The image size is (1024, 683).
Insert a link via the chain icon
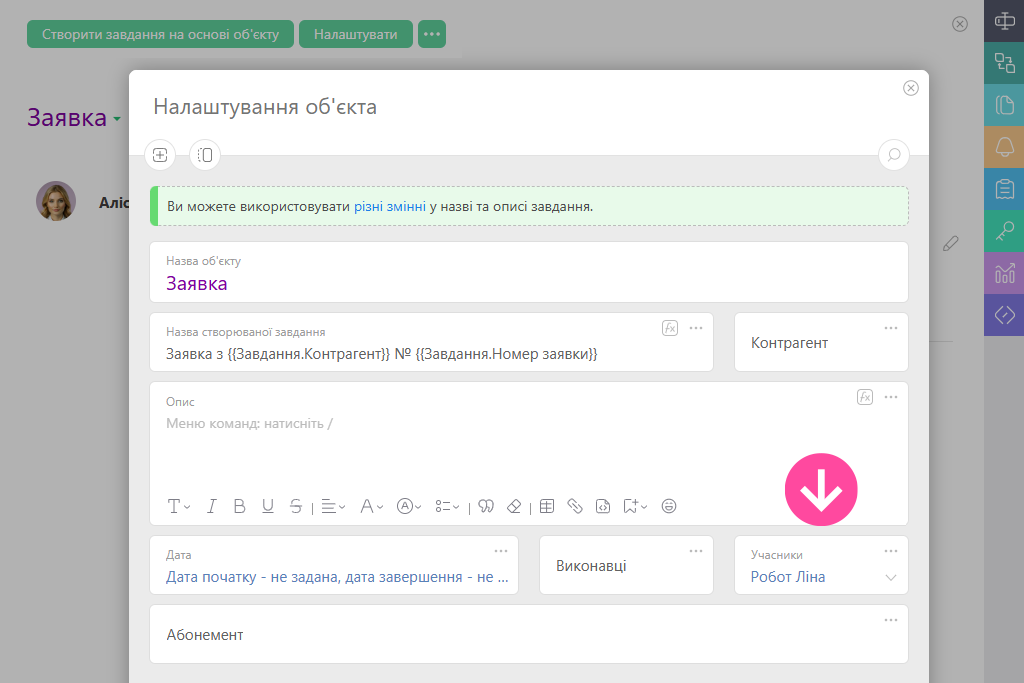point(575,506)
